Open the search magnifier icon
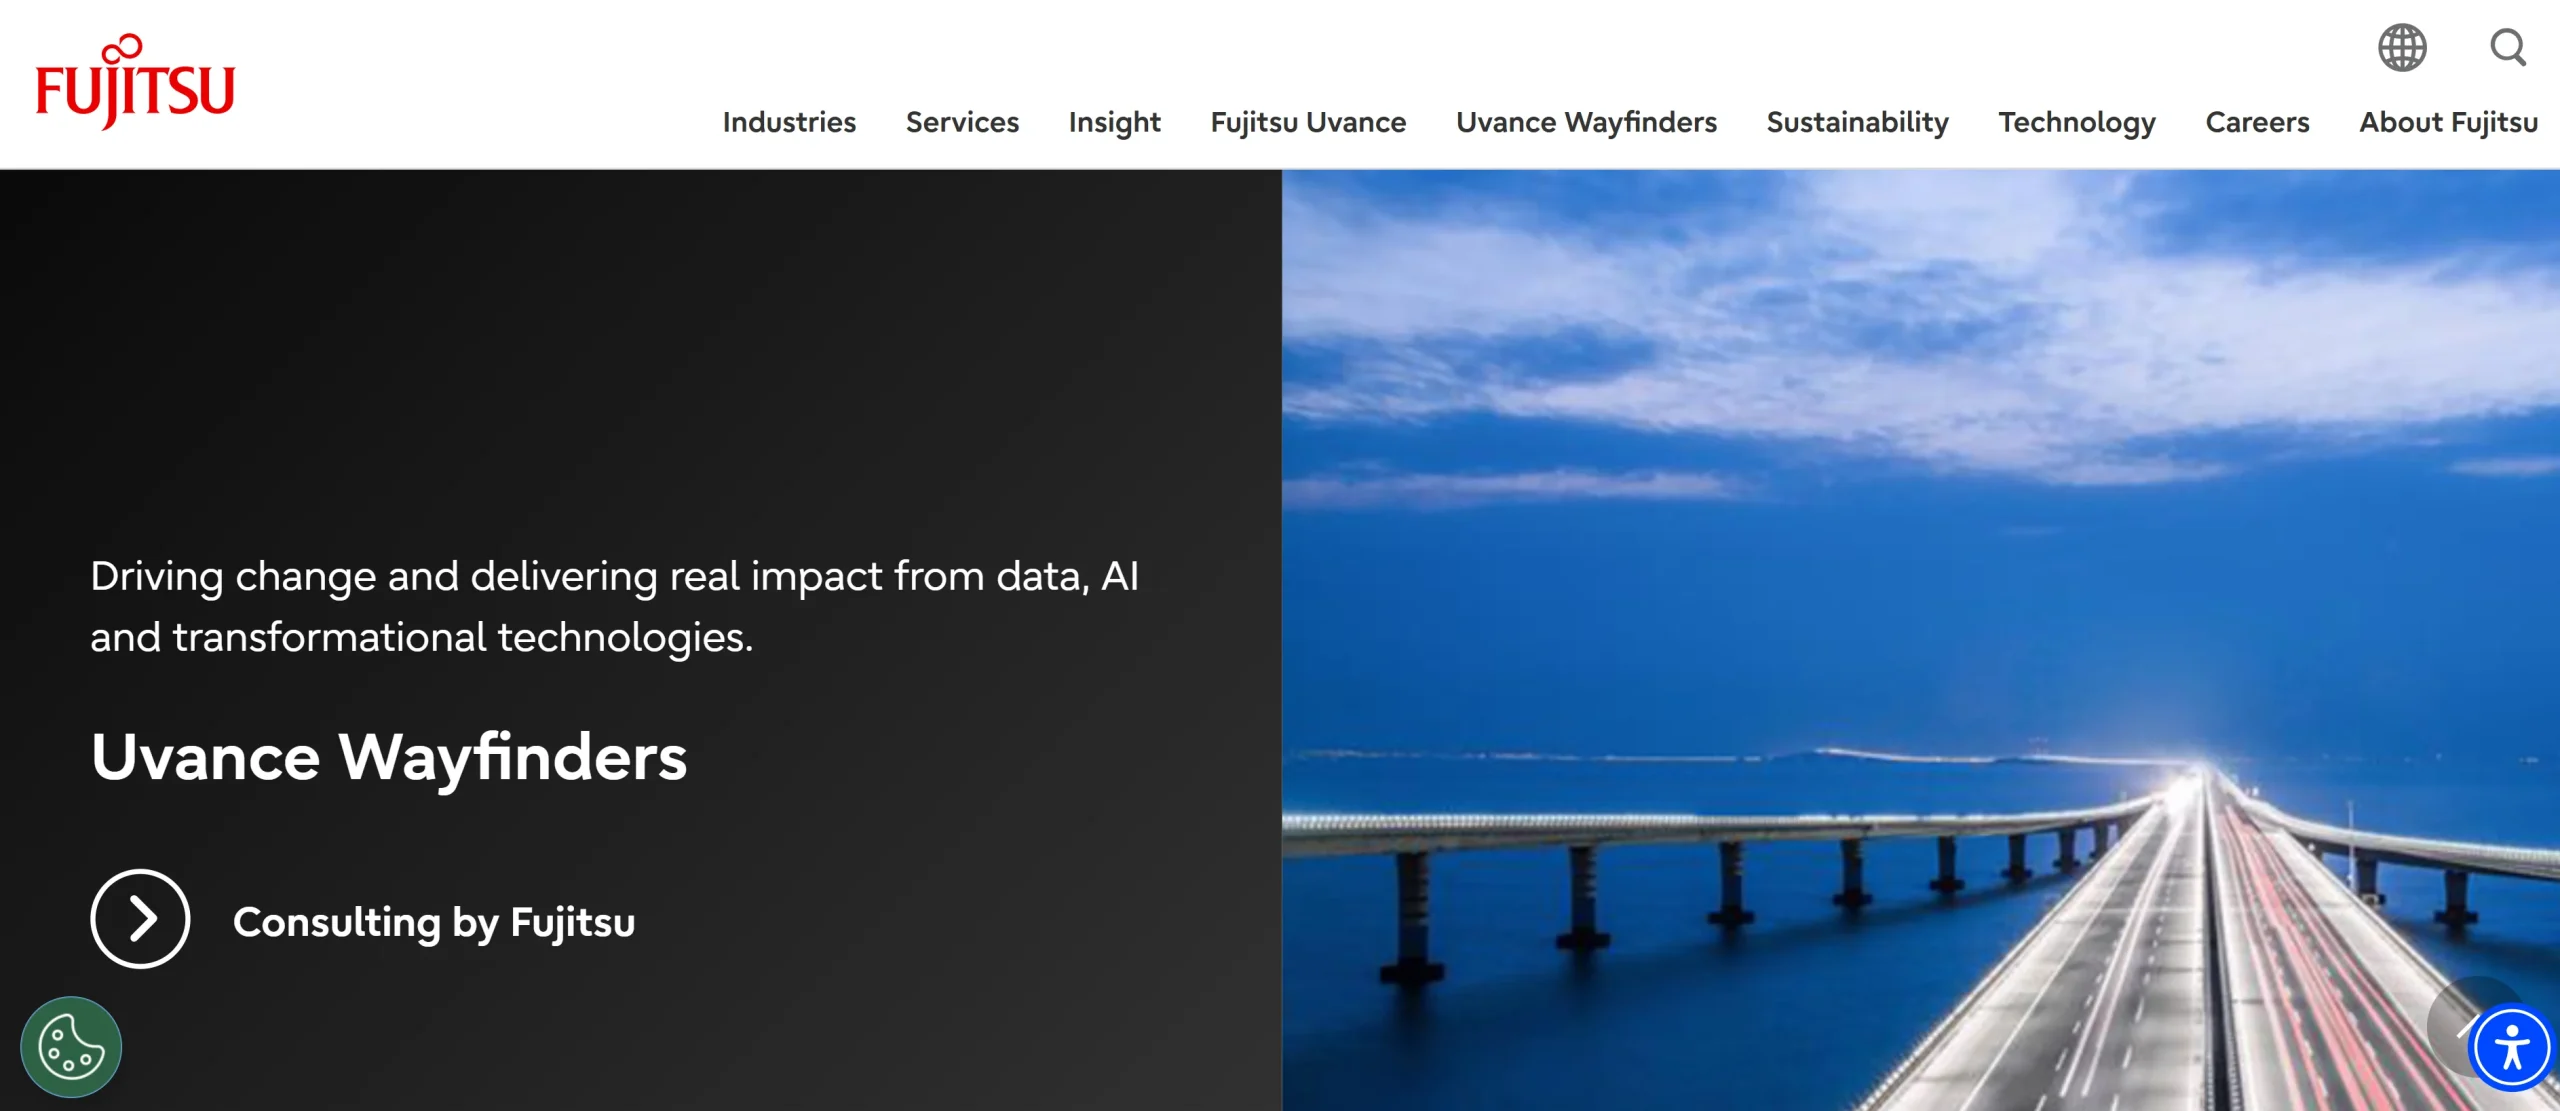 point(2508,47)
